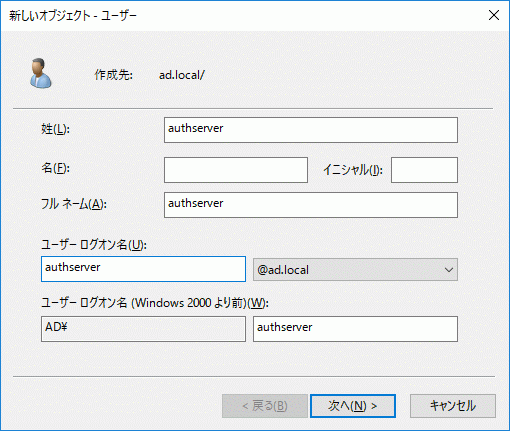Click the 姓(L): label
This screenshot has width=510, height=431.
[x=55, y=129]
